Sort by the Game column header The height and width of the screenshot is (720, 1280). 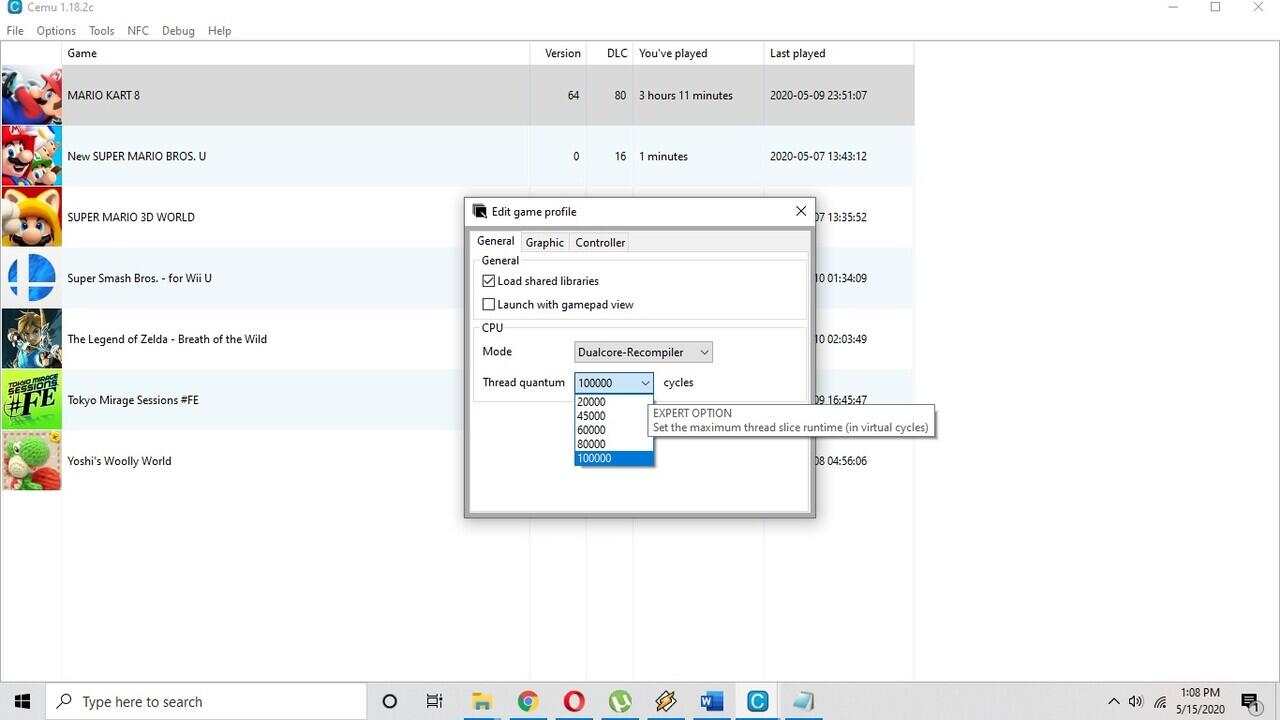tap(296, 53)
